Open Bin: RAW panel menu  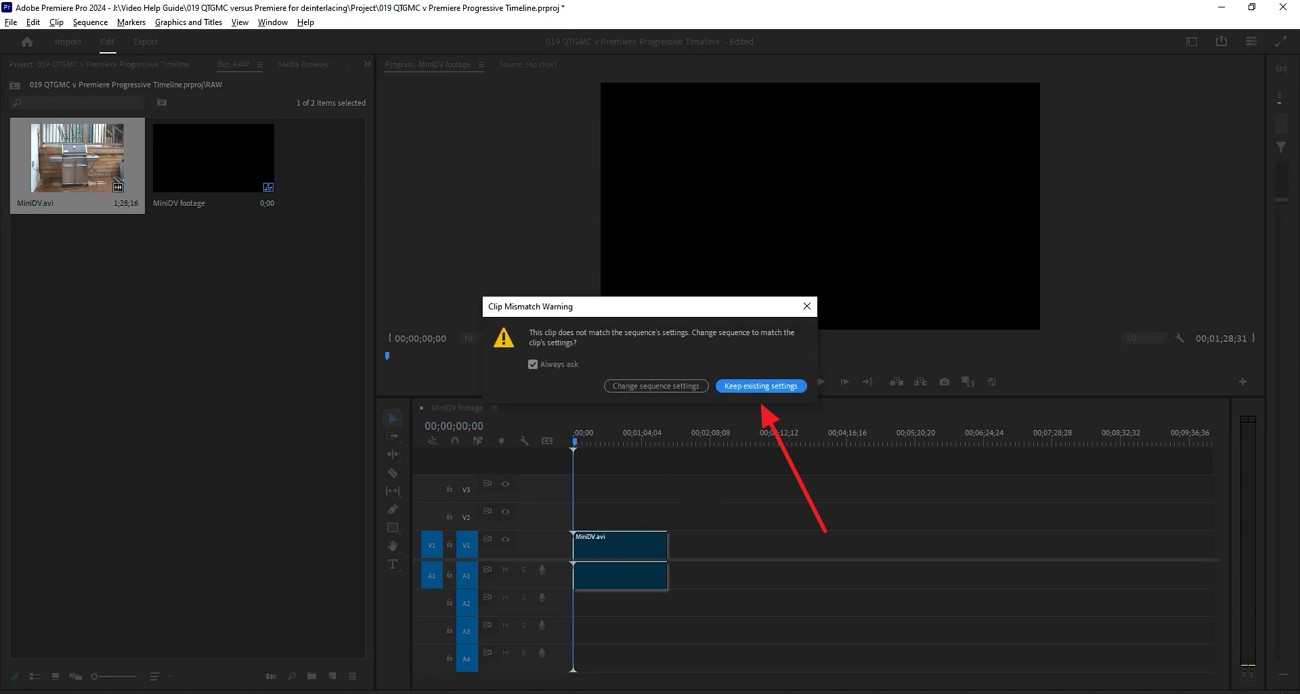pos(260,64)
